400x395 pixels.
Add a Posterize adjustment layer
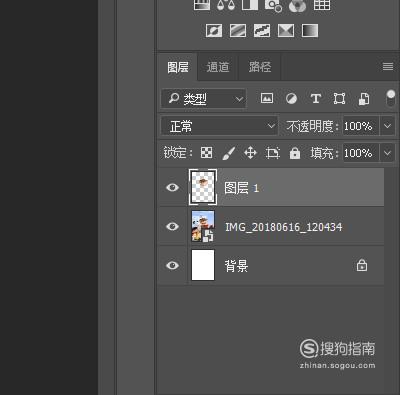click(x=238, y=31)
